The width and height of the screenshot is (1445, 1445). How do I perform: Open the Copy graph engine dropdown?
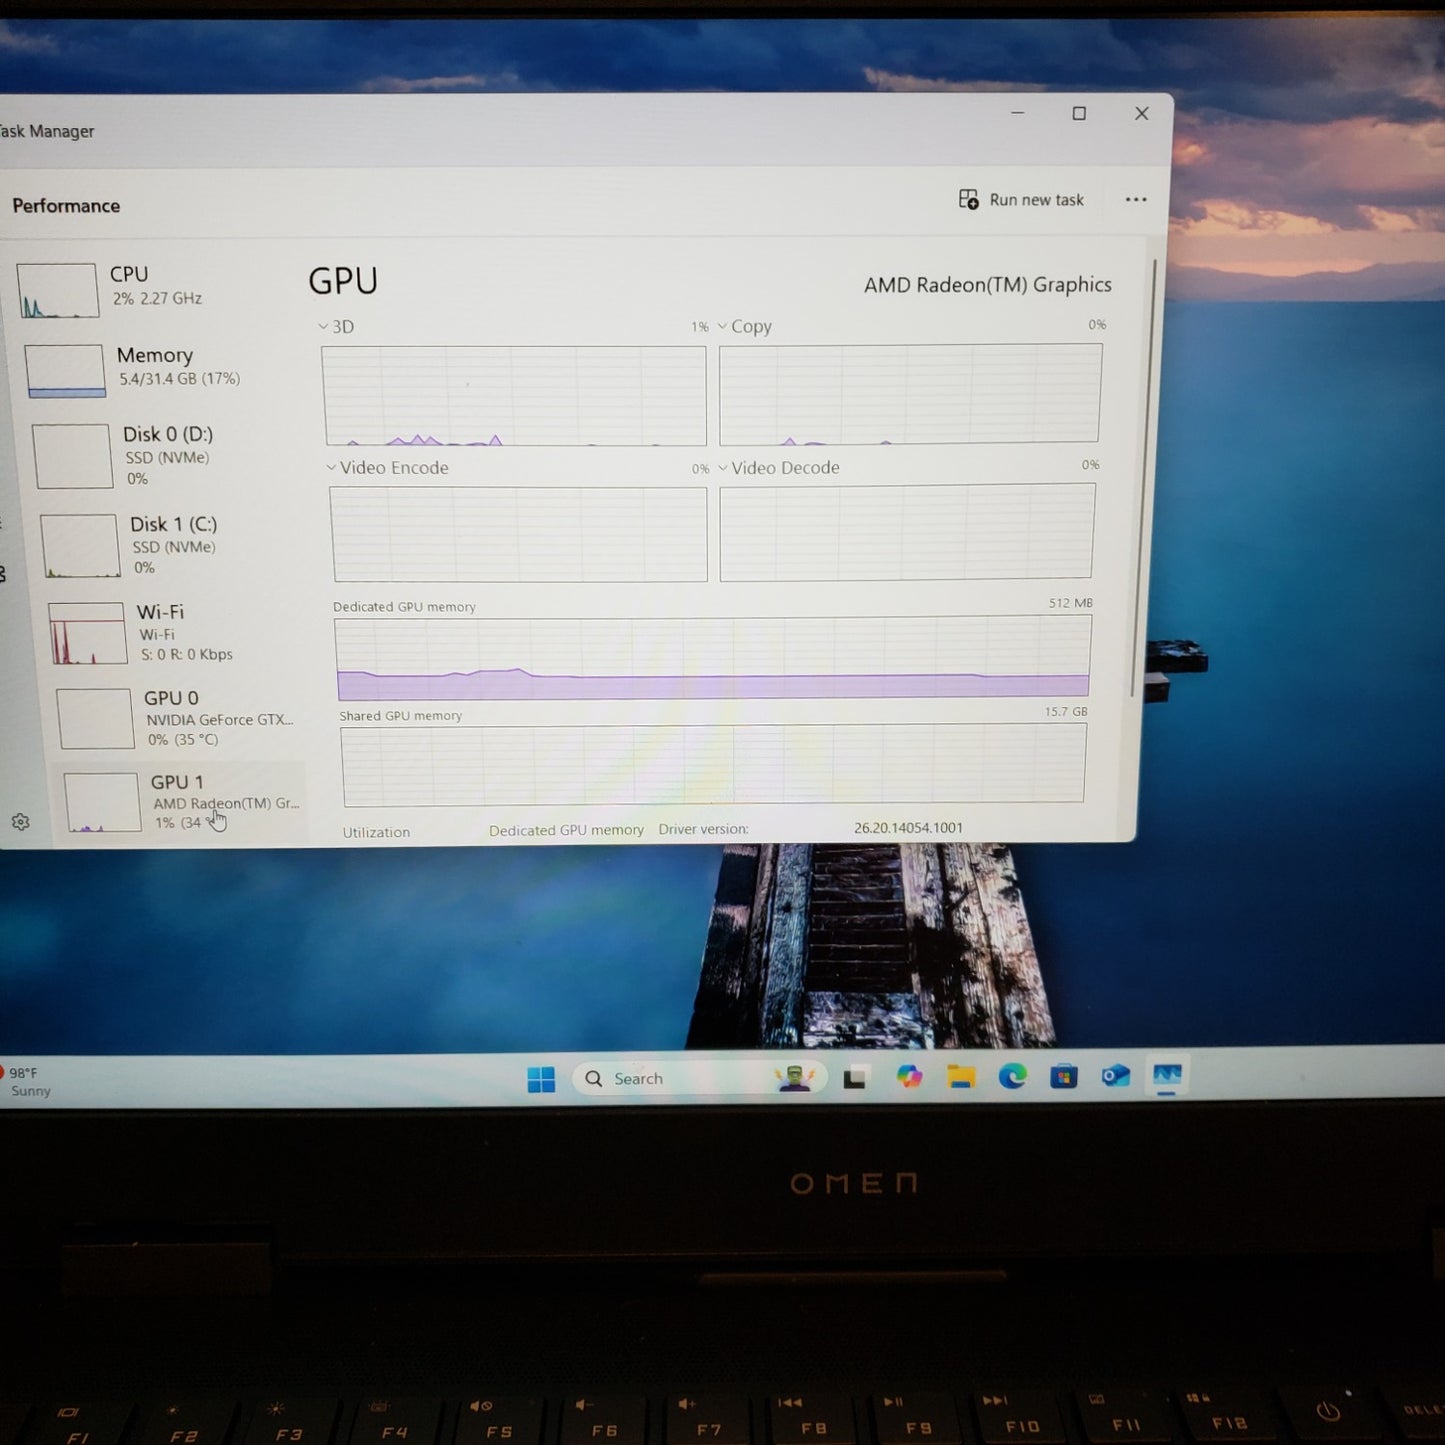pyautogui.click(x=745, y=326)
